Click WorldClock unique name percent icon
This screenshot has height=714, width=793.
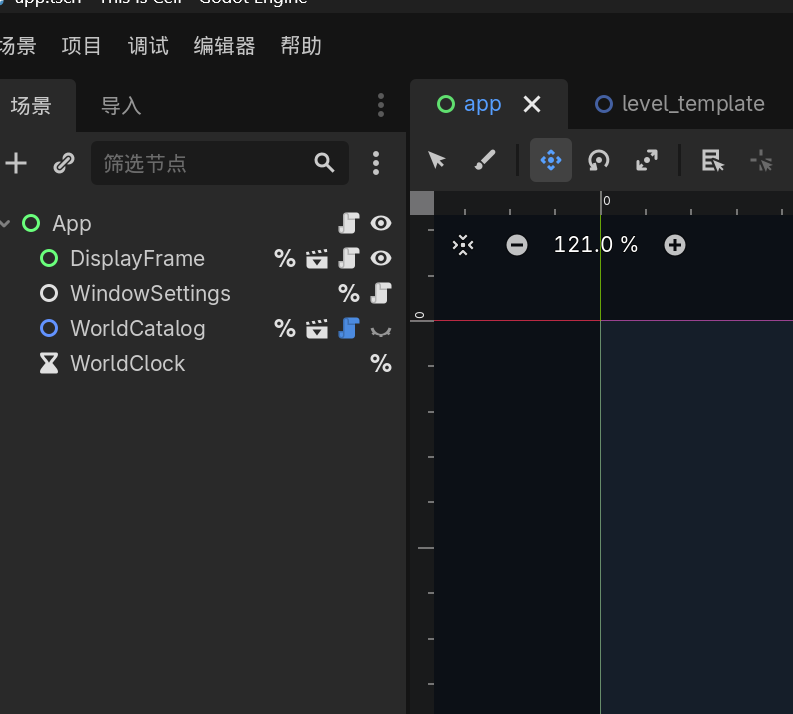381,363
